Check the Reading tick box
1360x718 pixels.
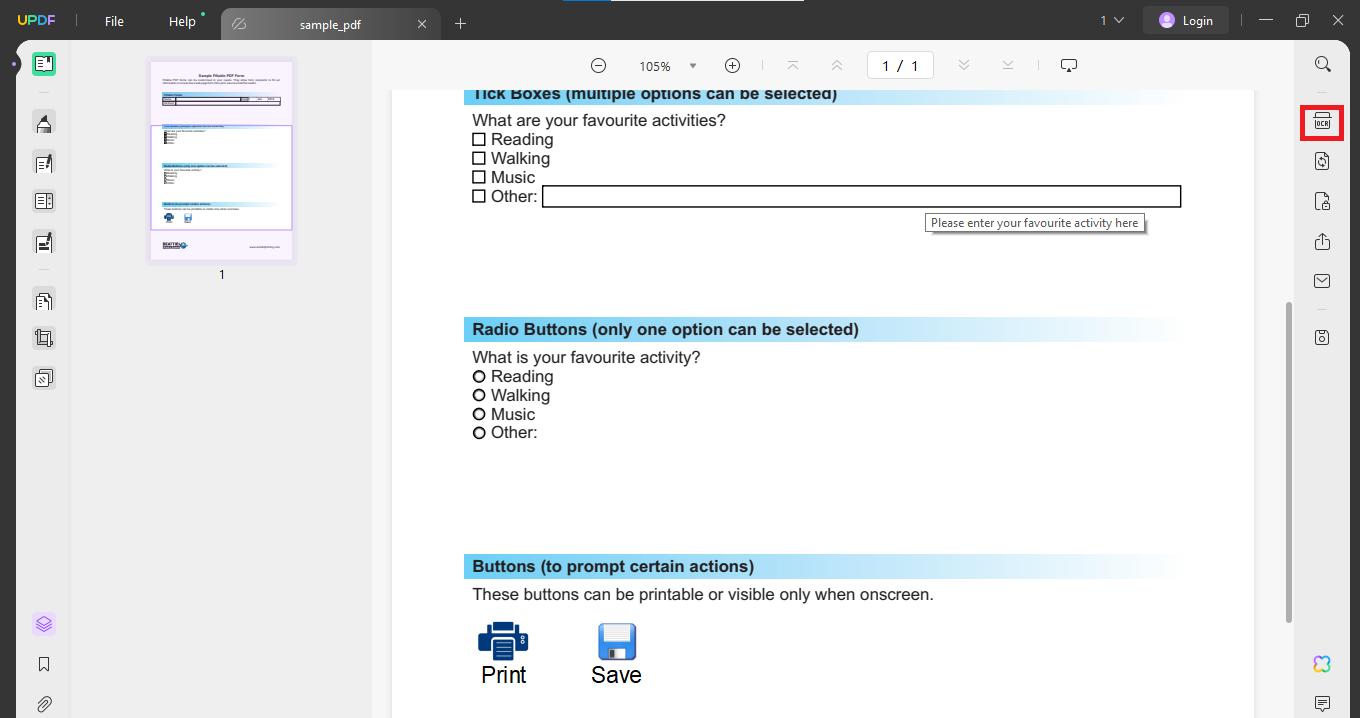(x=479, y=139)
